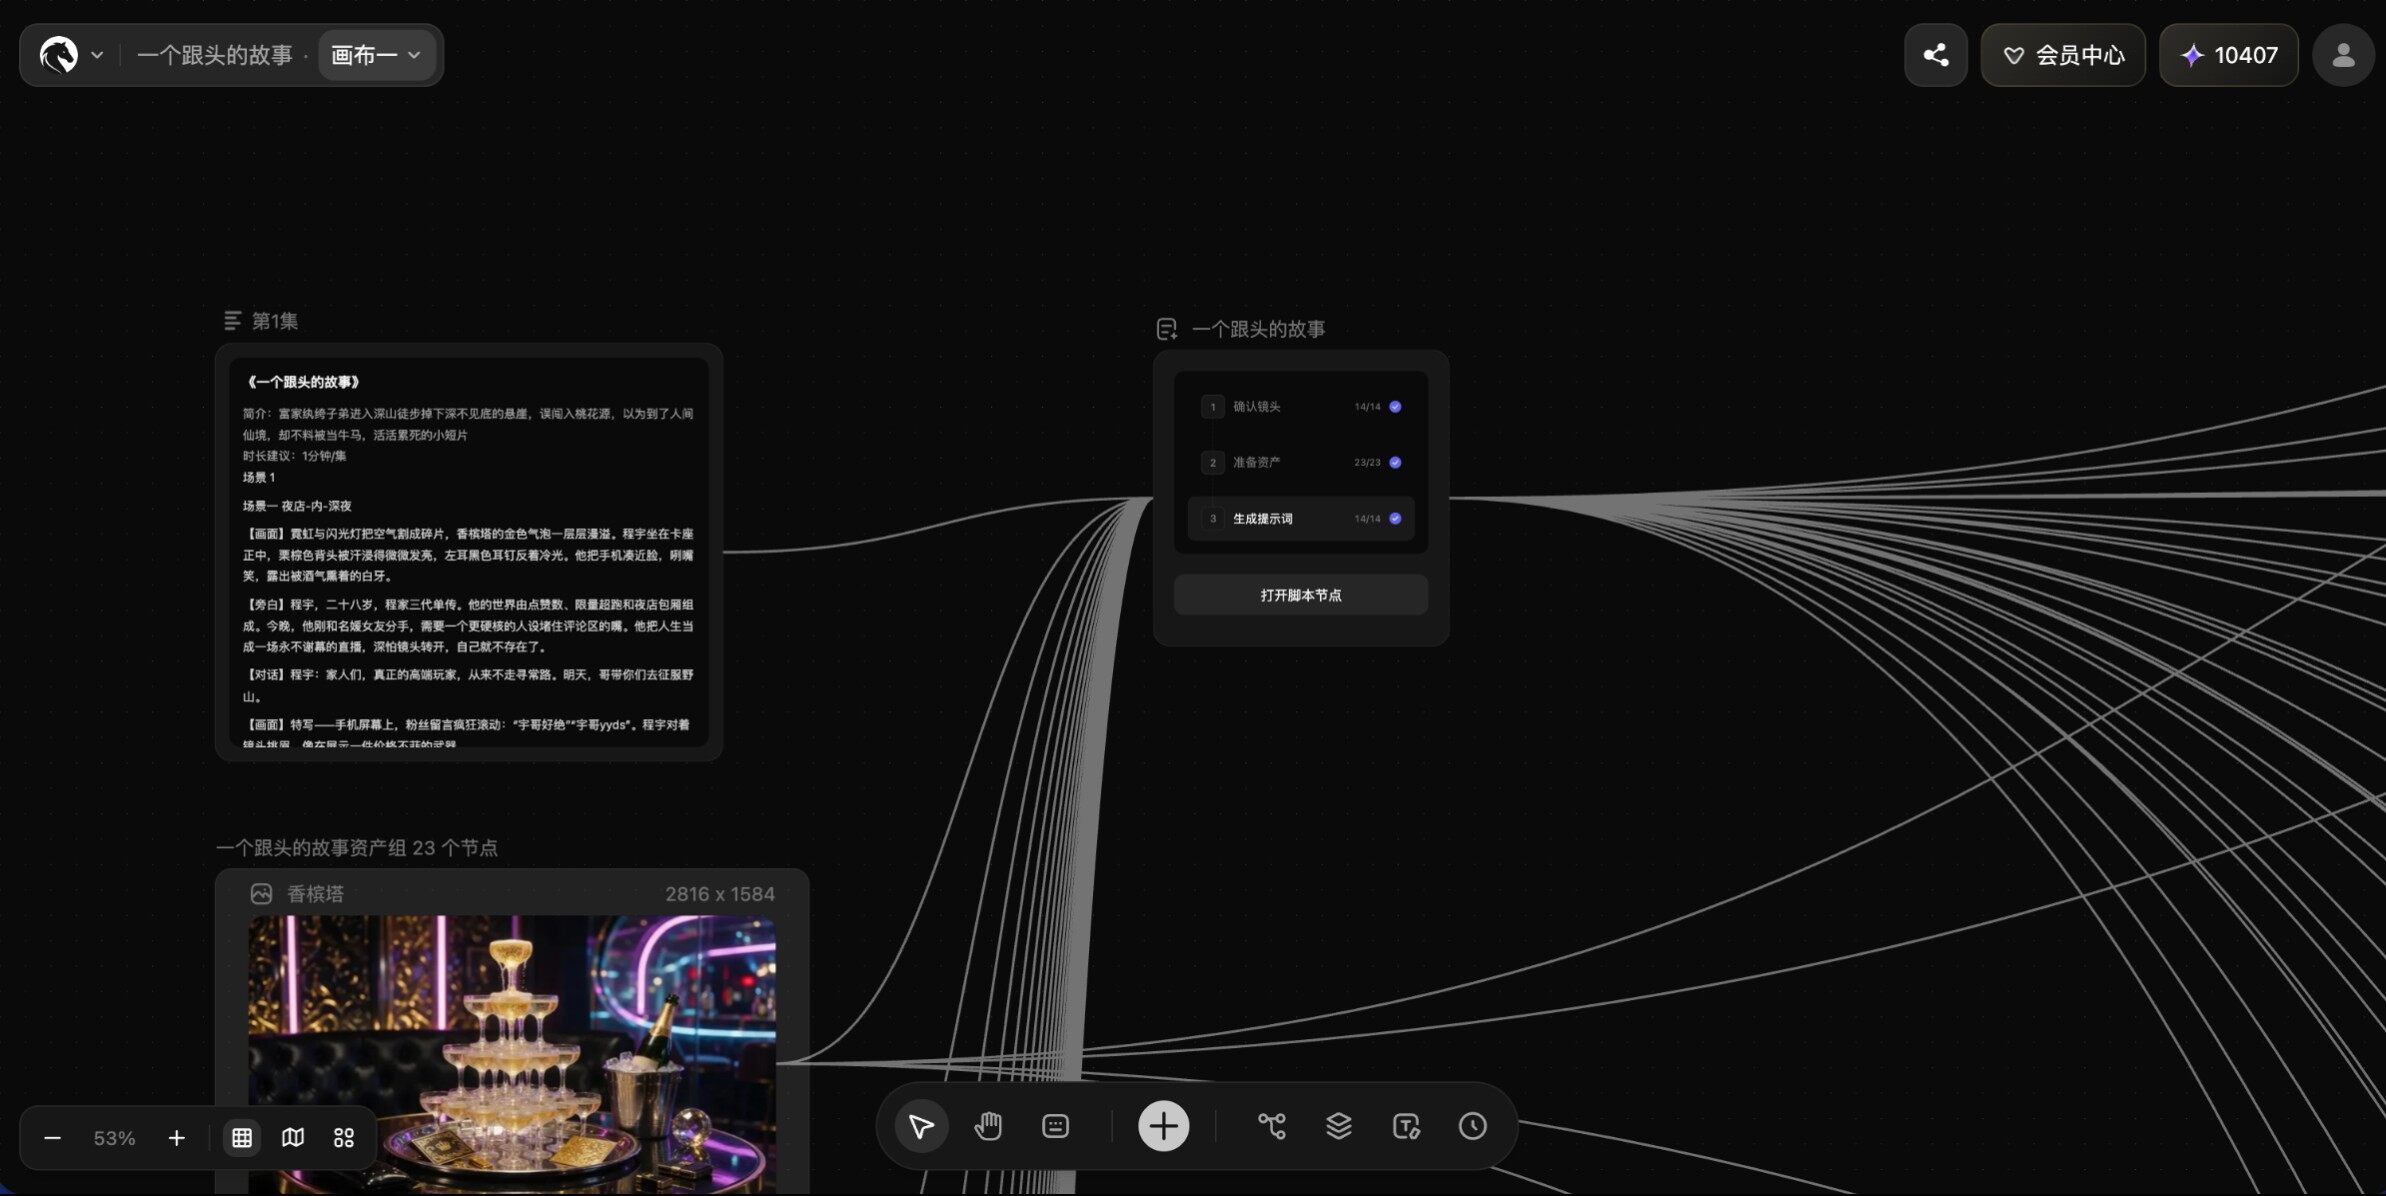2386x1196 pixels.
Task: Toggle the minimap view icon
Action: [x=293, y=1138]
